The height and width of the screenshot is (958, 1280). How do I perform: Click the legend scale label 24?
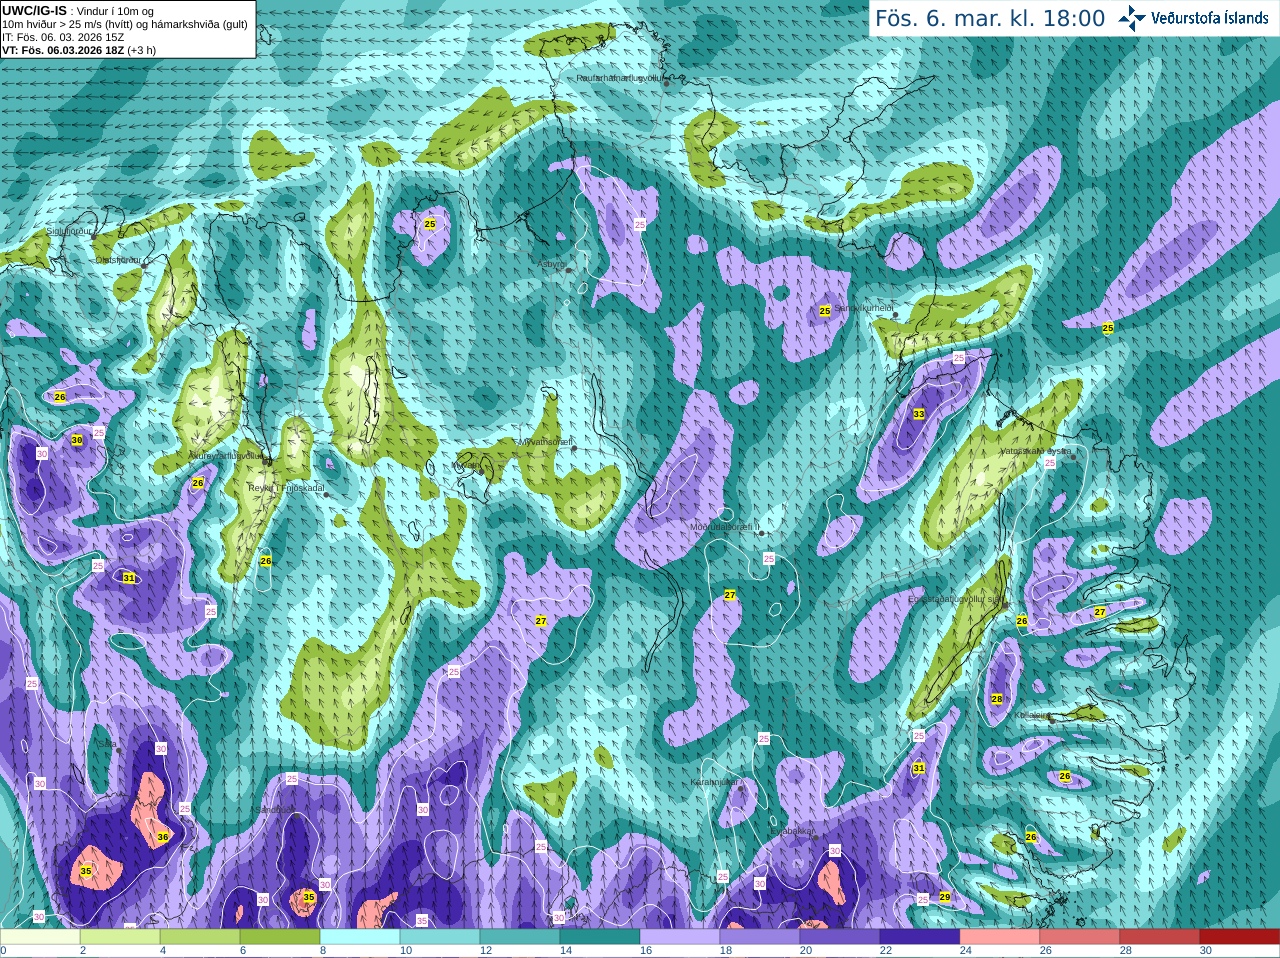tap(966, 951)
